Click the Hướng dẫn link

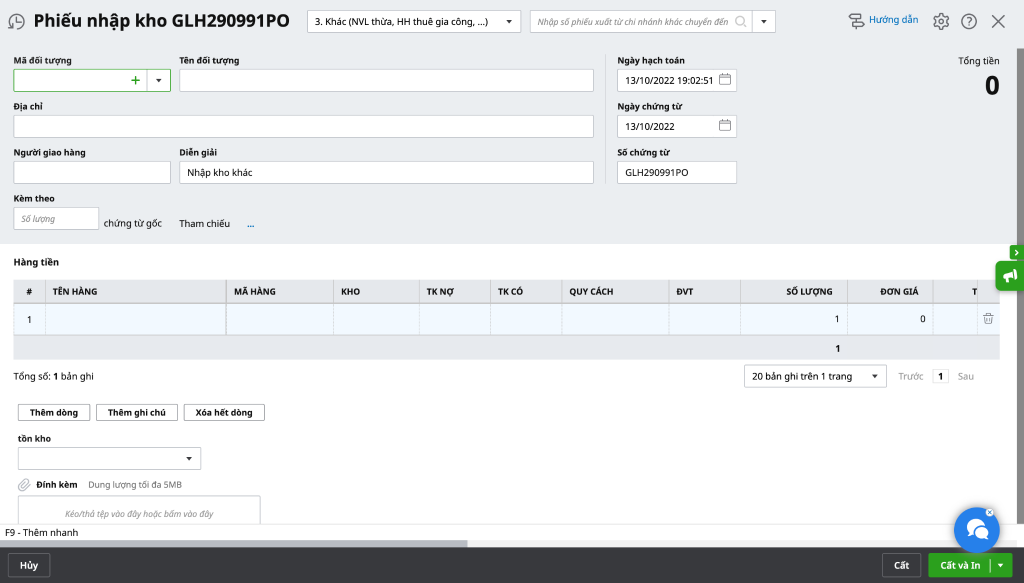pyautogui.click(x=893, y=20)
